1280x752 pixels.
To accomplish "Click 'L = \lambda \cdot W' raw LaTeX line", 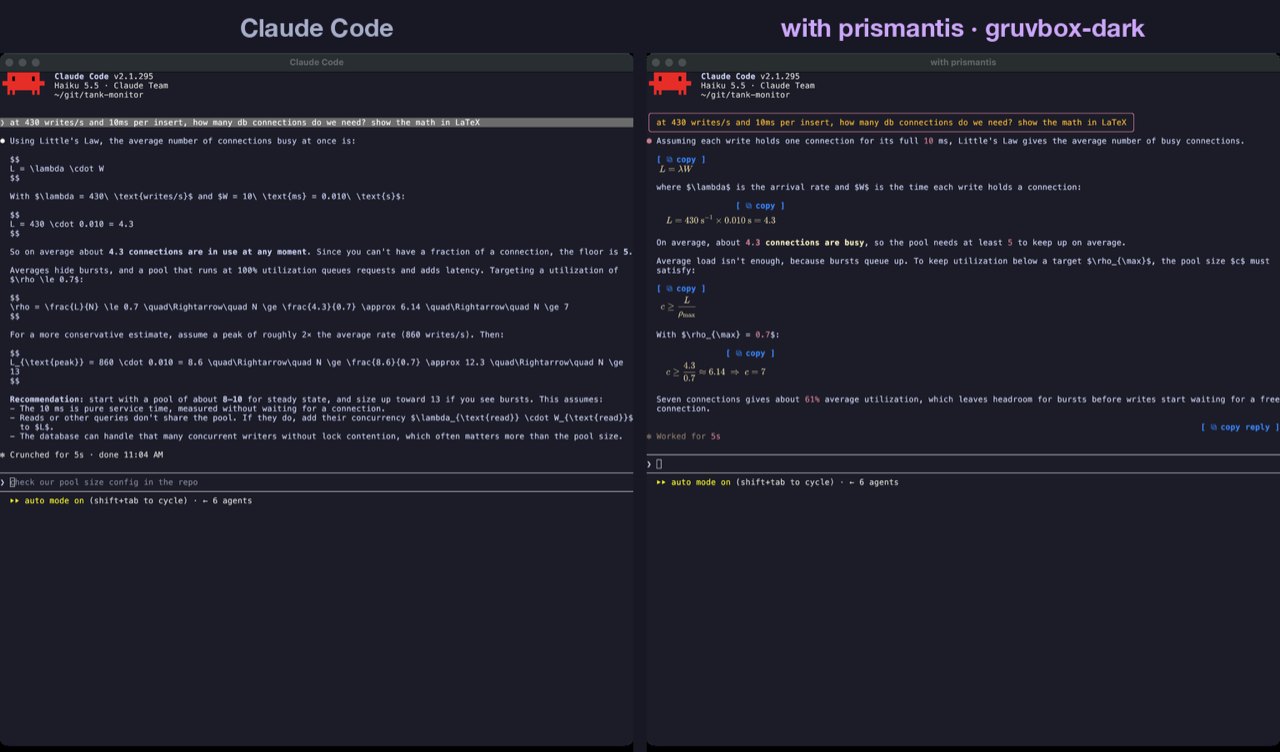I will (x=57, y=168).
